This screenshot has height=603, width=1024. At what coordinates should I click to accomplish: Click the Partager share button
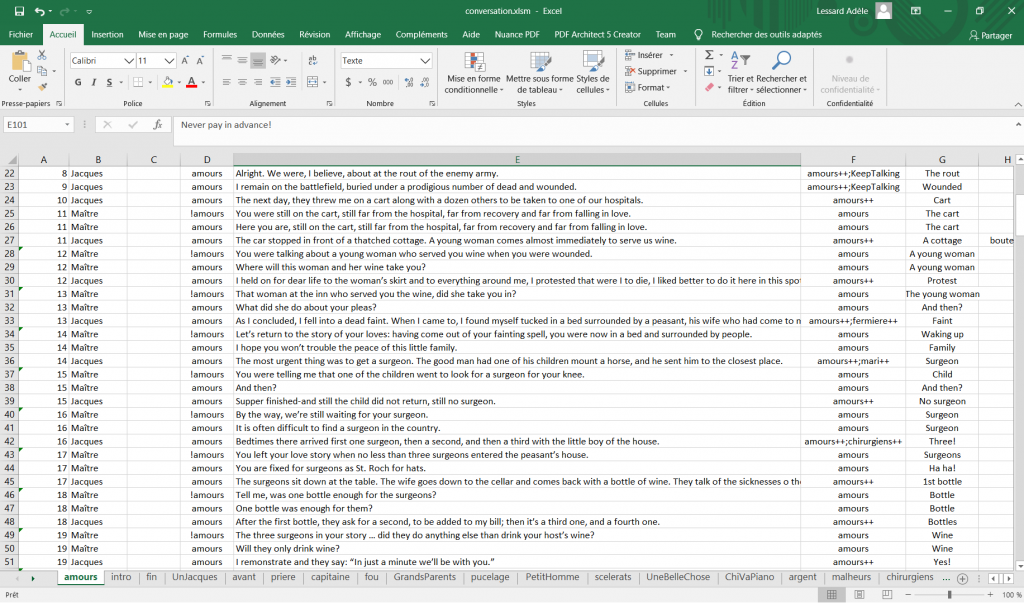click(990, 35)
